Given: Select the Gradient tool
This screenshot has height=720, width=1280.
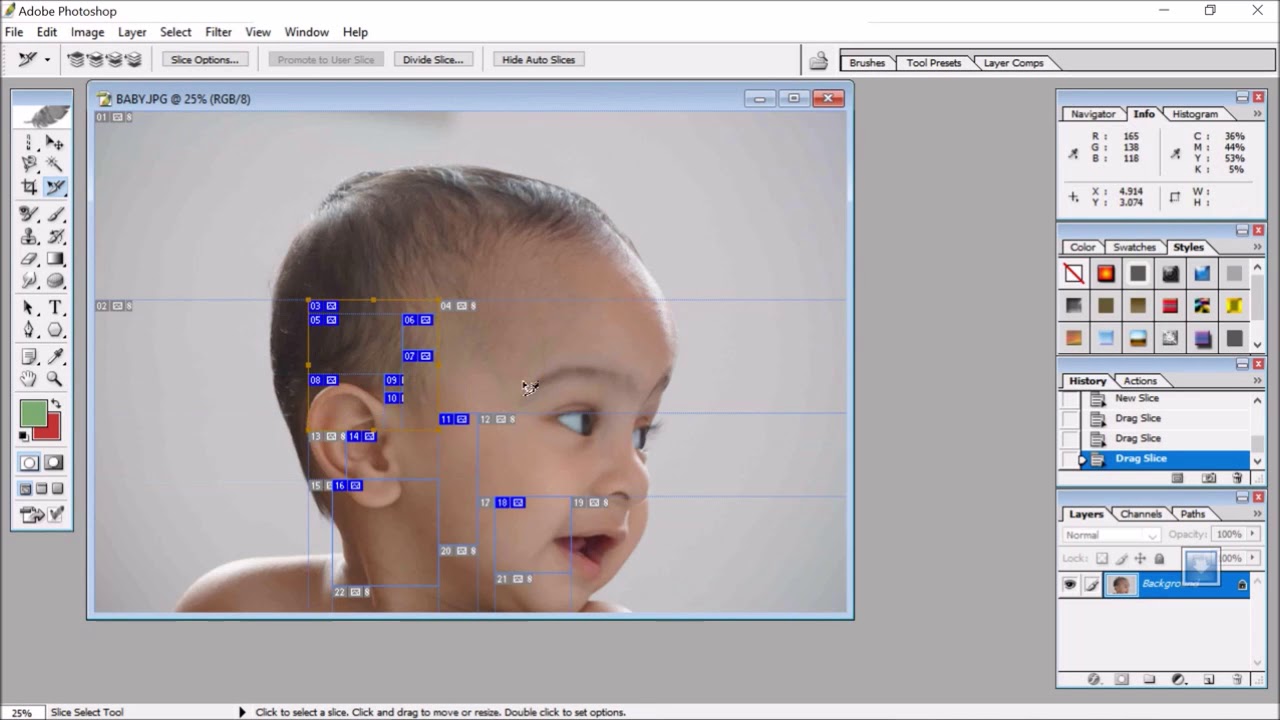Looking at the screenshot, I should [x=55, y=259].
